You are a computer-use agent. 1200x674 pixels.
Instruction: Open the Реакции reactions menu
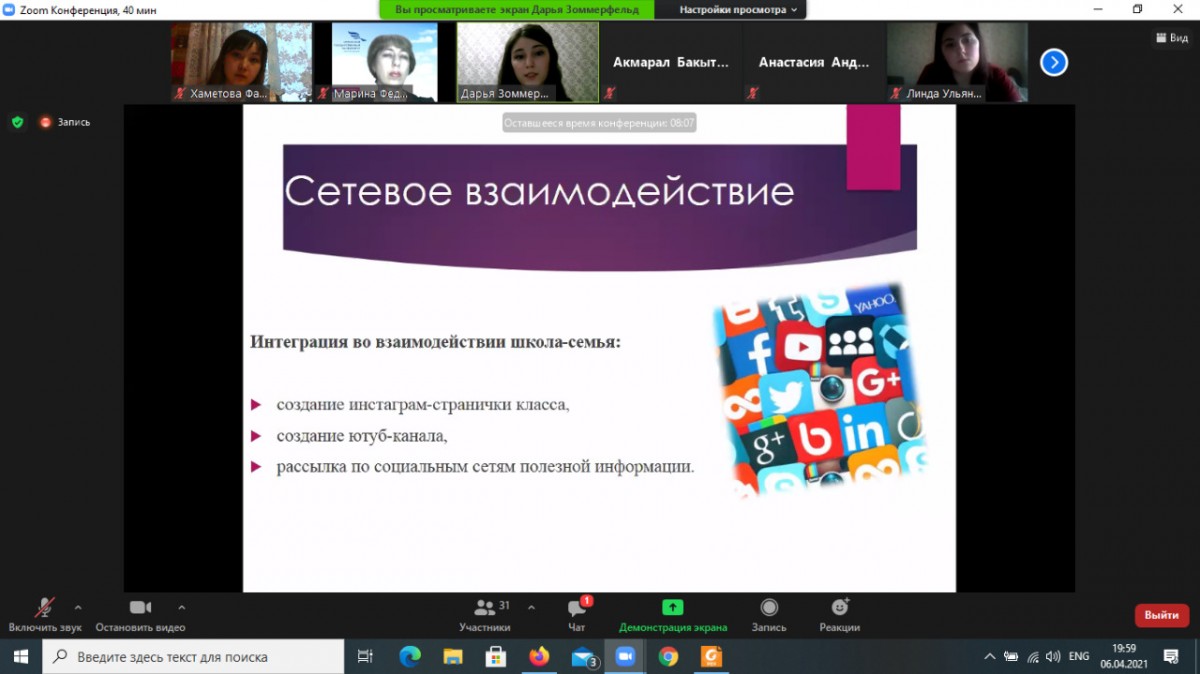[x=840, y=614]
